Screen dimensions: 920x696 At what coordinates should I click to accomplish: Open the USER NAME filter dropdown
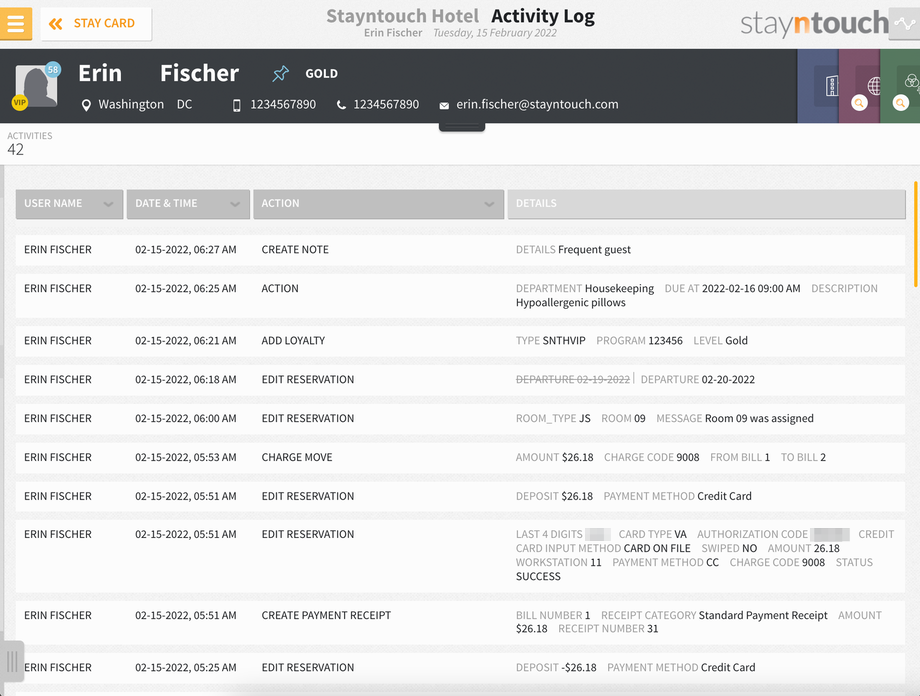pyautogui.click(x=69, y=204)
